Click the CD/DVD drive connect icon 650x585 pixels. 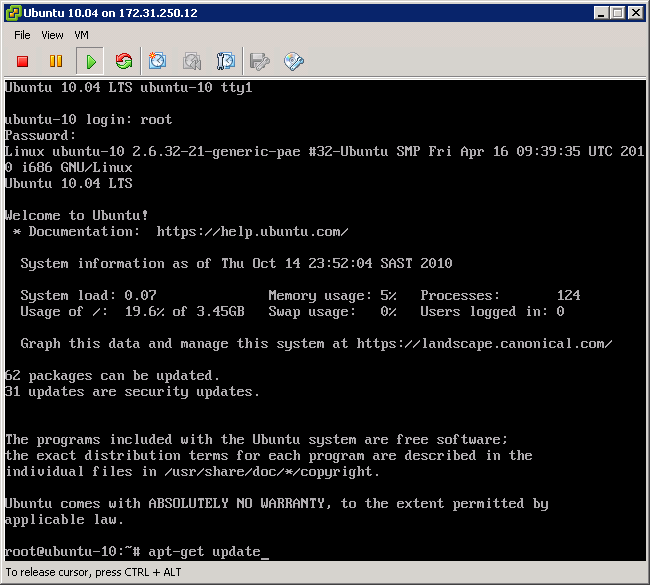click(x=294, y=61)
